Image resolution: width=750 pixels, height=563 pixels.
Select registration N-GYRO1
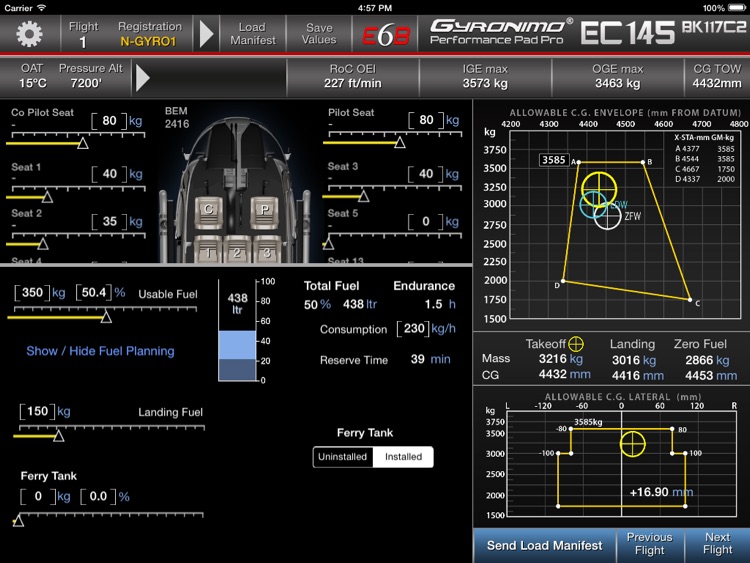149,42
